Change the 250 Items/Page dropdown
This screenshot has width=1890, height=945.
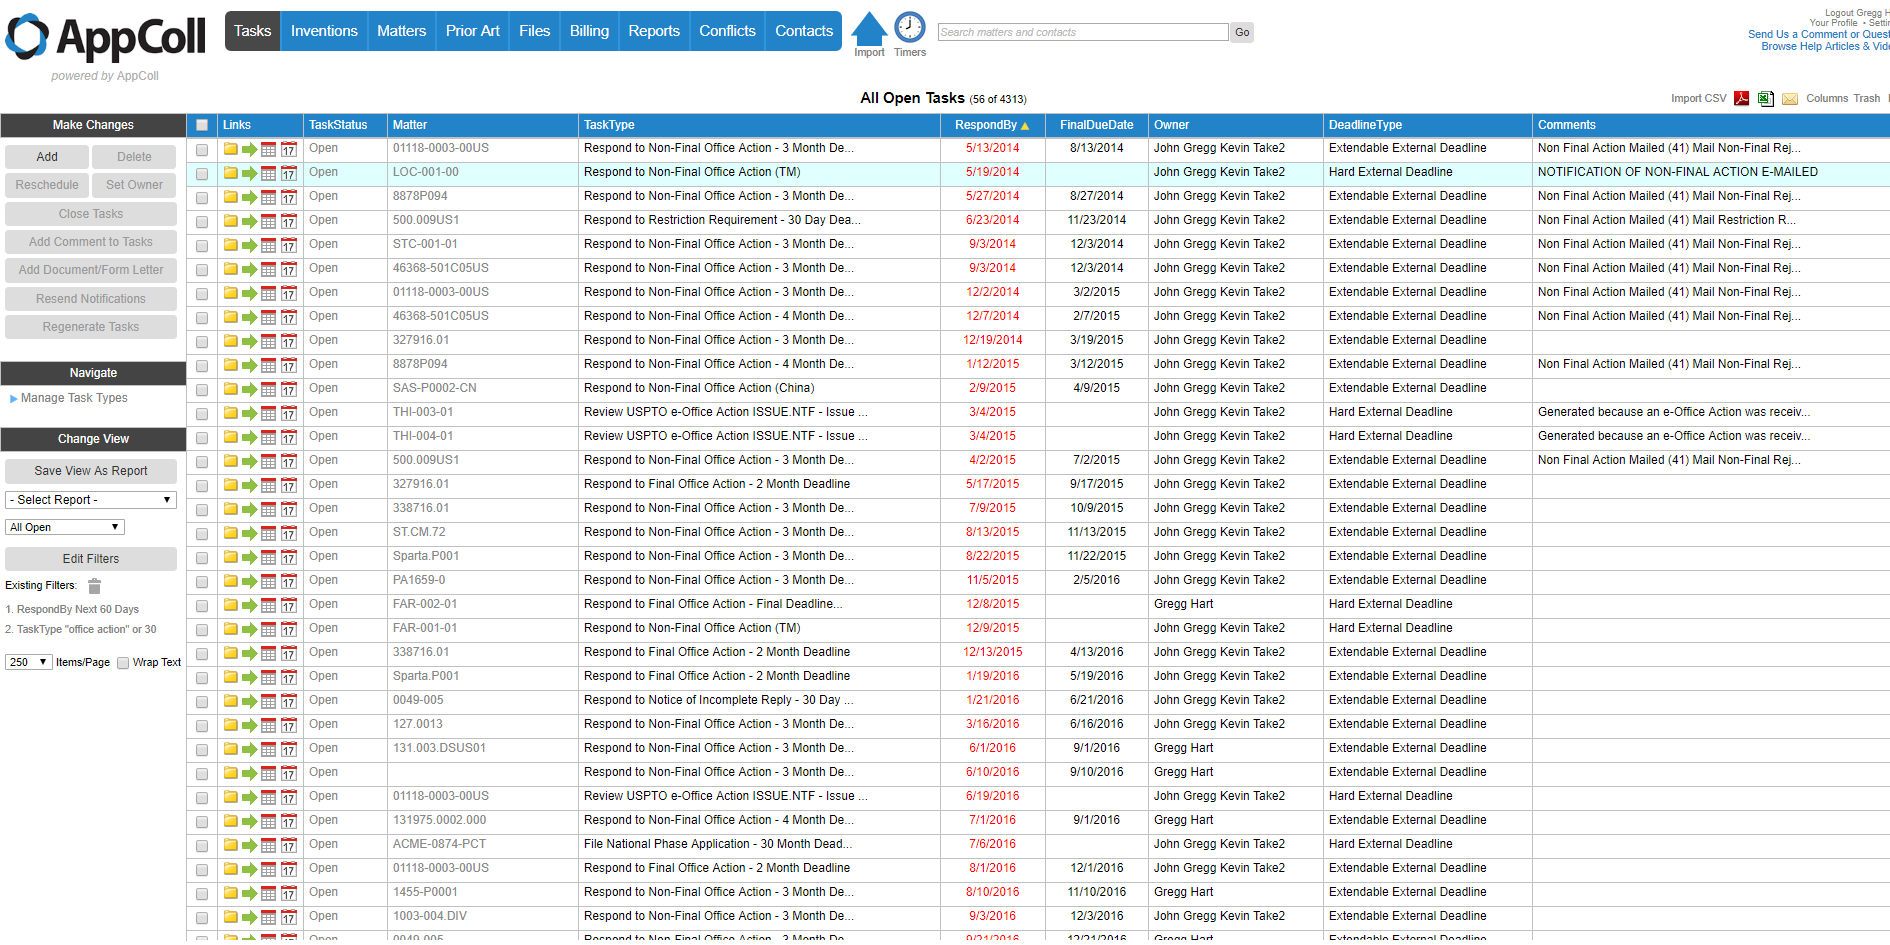point(28,662)
